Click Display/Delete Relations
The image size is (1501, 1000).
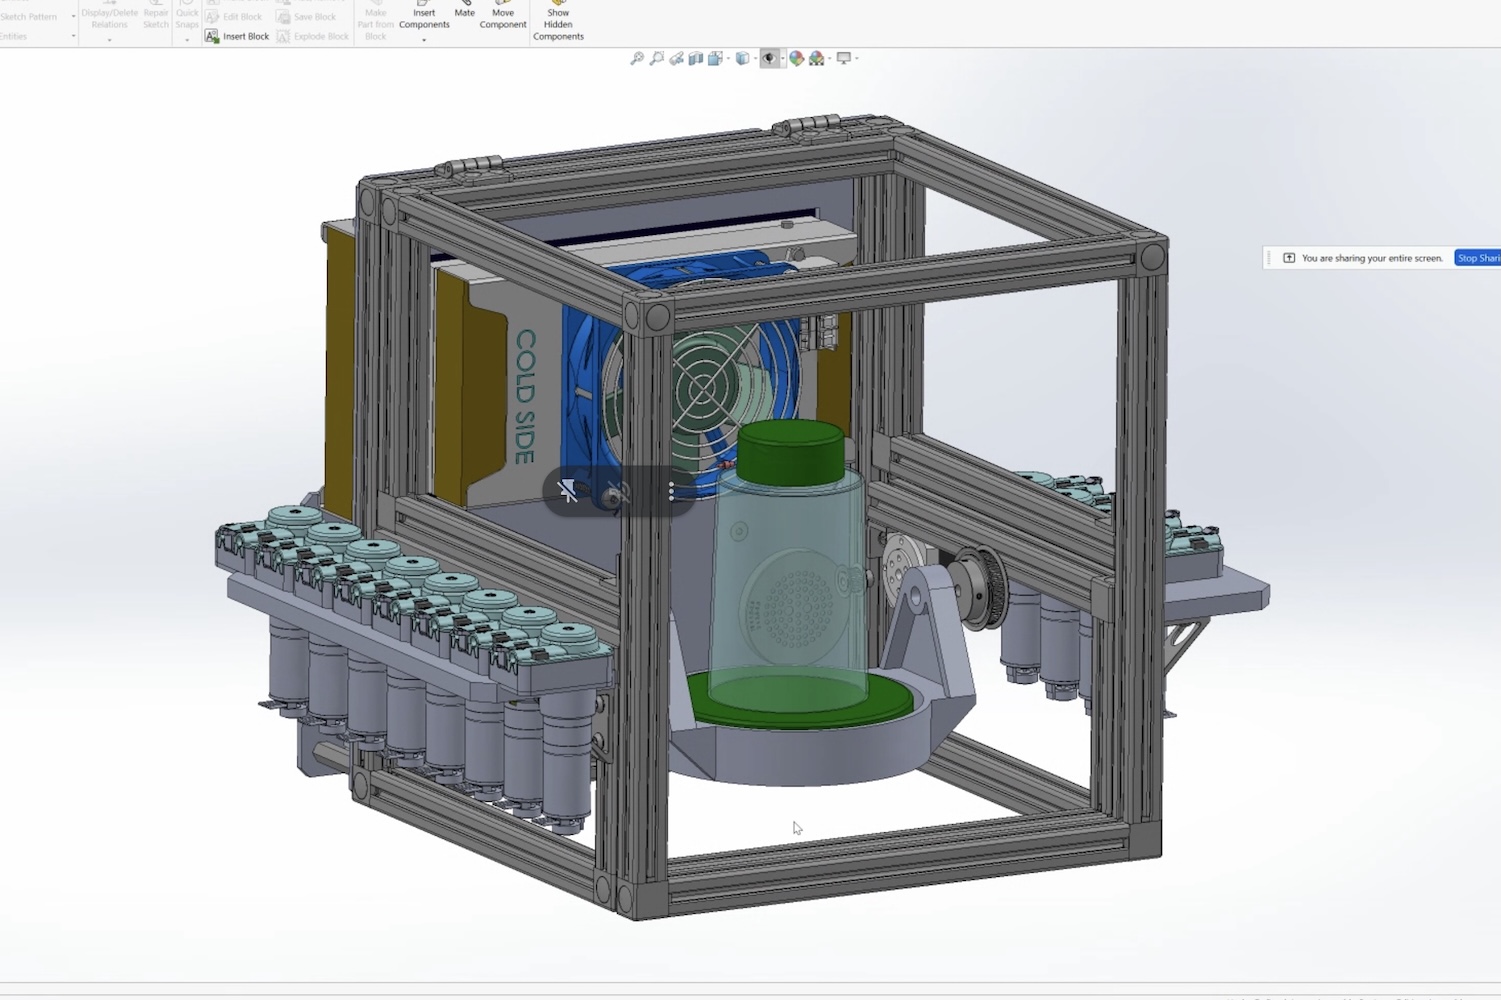[x=110, y=17]
